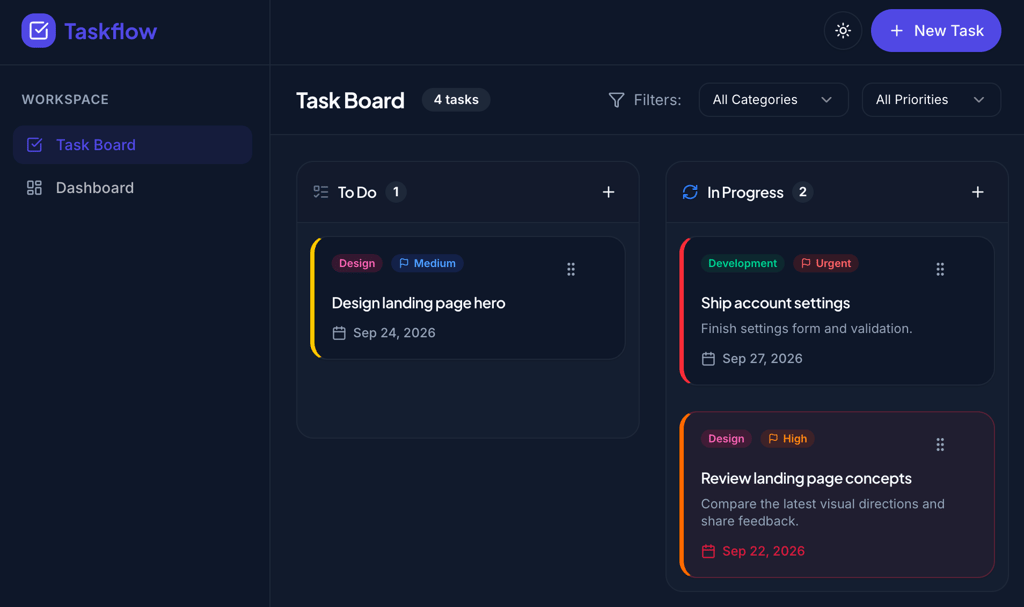1024x607 pixels.
Task: Click the Sep 24, 2026 due date
Action: tap(394, 333)
